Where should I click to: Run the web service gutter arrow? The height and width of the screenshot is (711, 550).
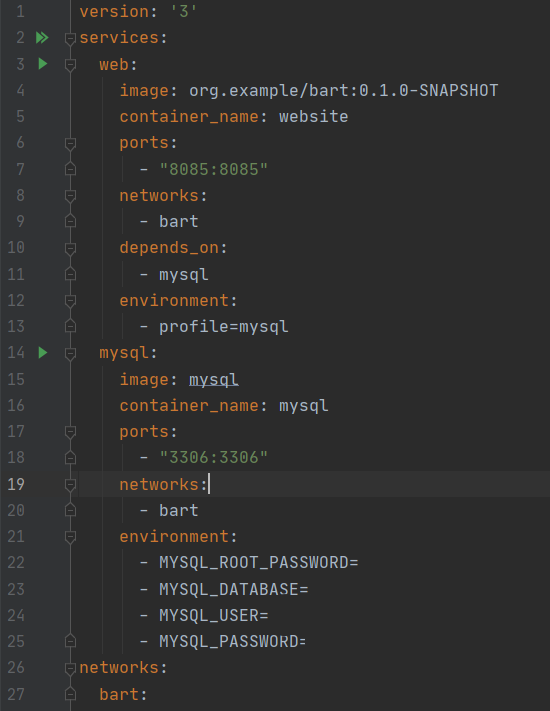tap(43, 63)
